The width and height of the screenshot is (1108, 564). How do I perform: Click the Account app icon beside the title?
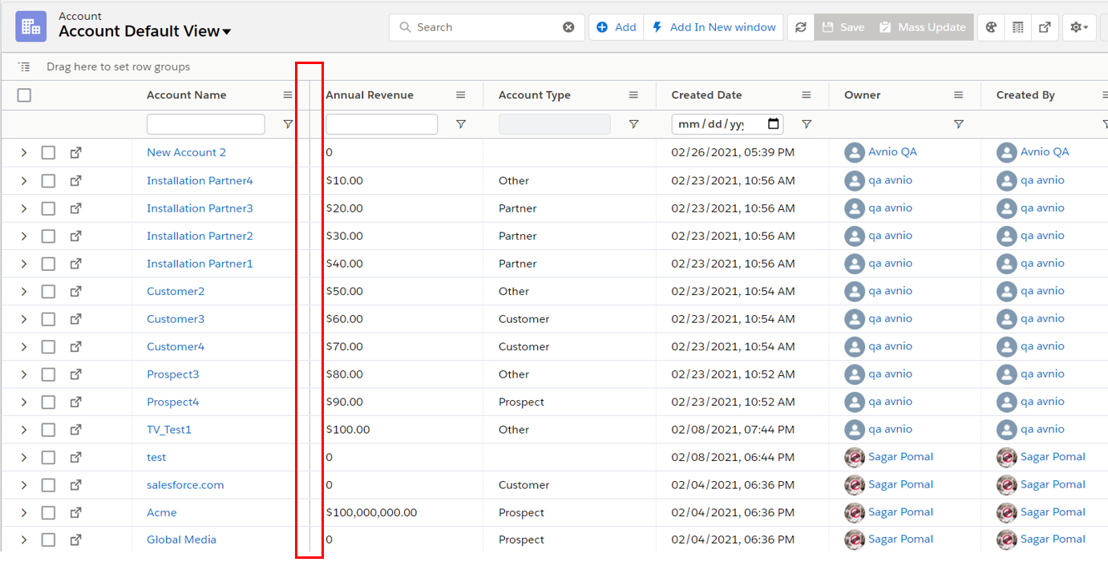31,27
